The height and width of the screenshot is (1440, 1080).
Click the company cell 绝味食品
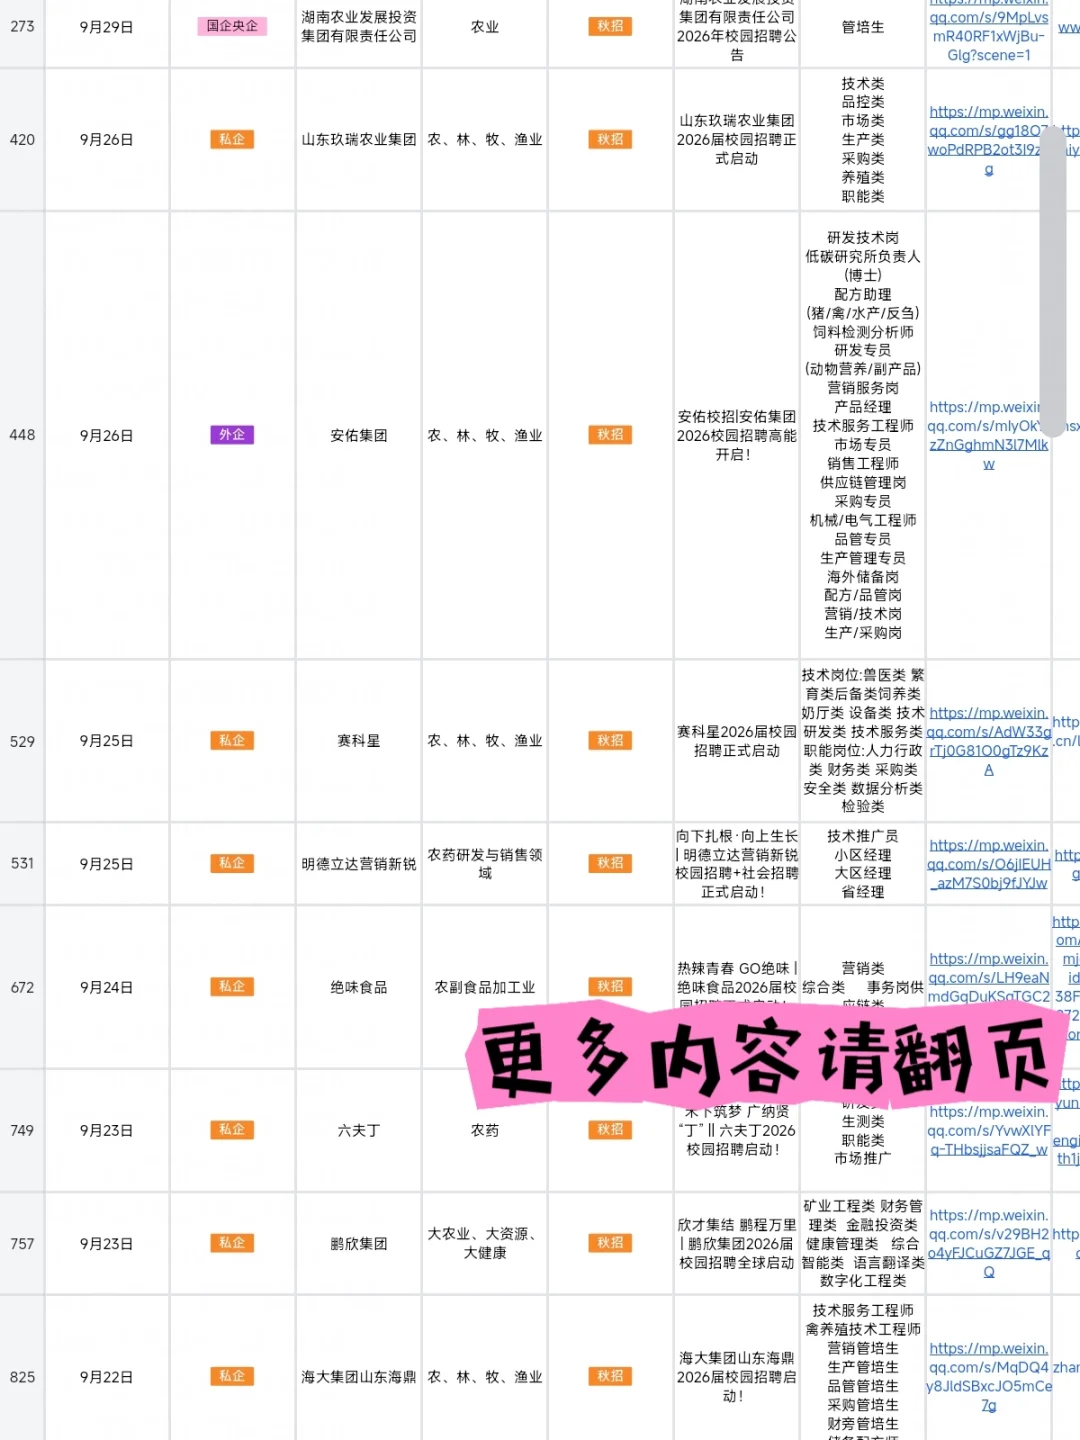(359, 987)
